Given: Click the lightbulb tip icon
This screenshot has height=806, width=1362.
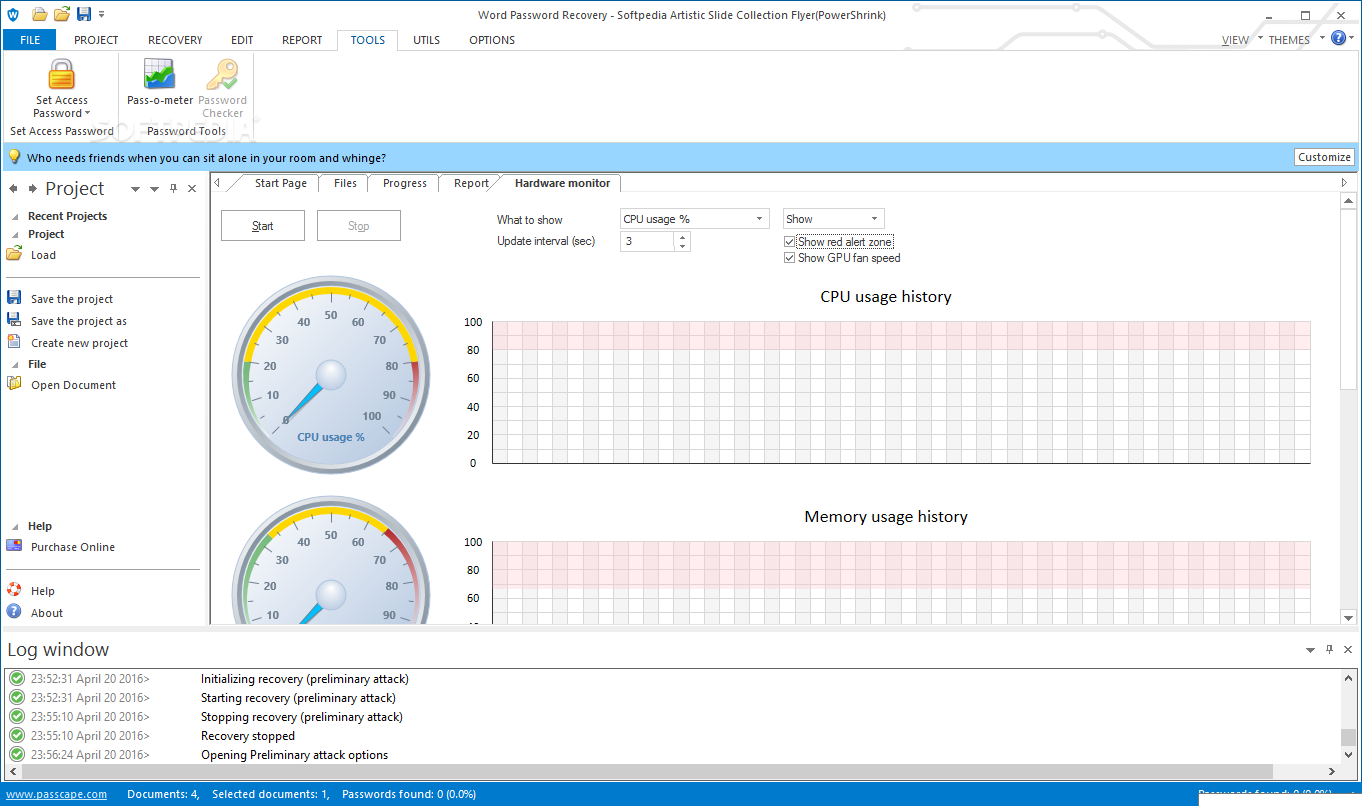Looking at the screenshot, I should click(x=14, y=157).
